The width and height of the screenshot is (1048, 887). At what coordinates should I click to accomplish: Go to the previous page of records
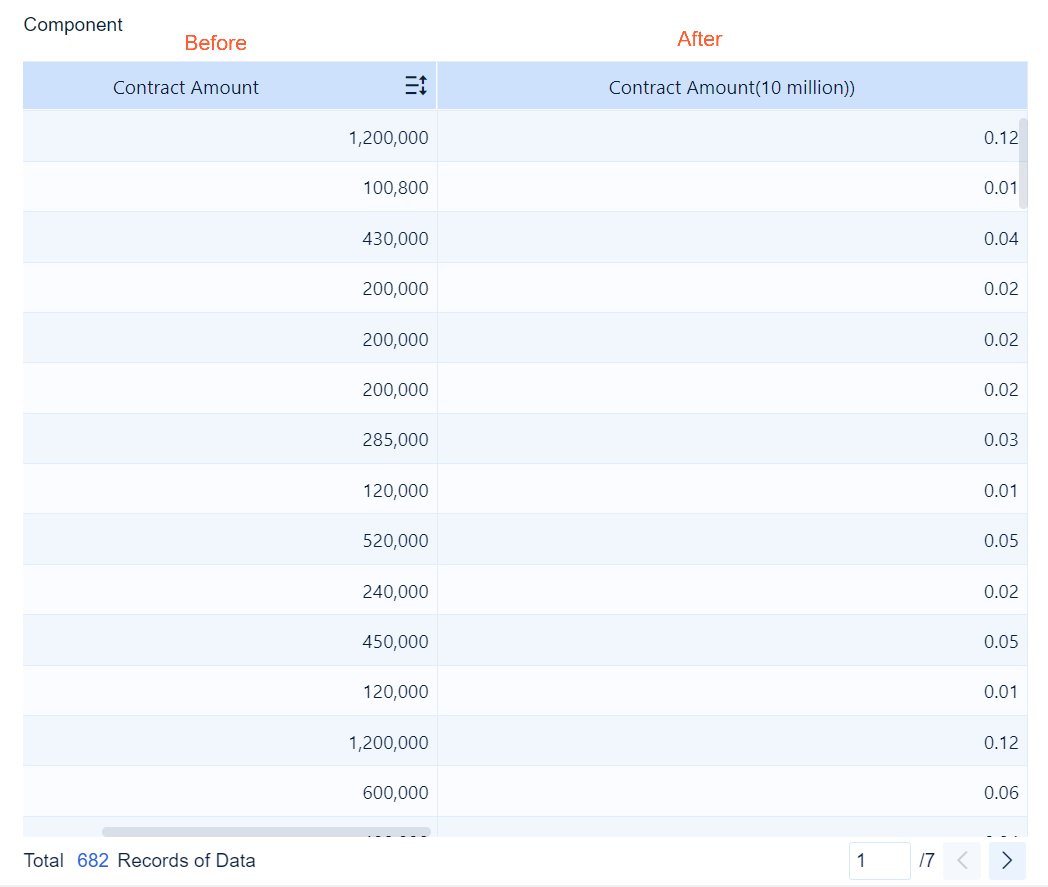(962, 860)
